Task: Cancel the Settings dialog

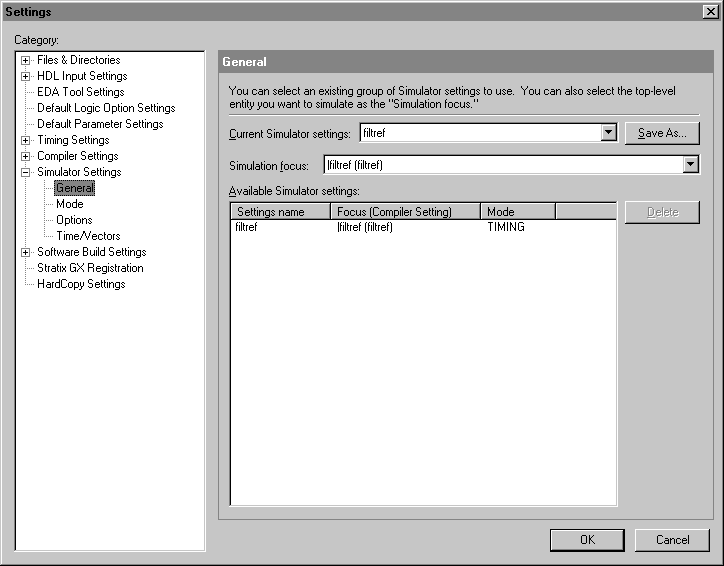Action: tap(672, 540)
